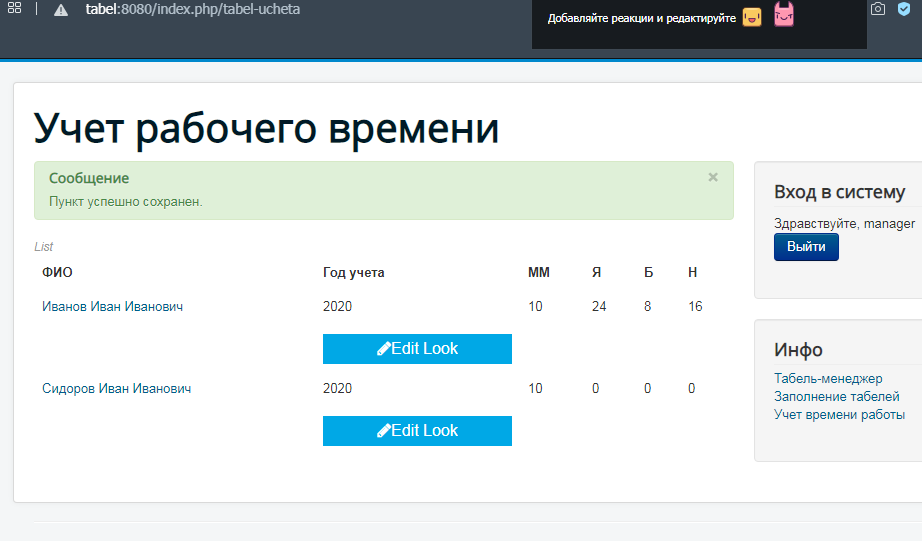Open the Табель-менеджер menu link
This screenshot has width=922, height=541.
click(x=828, y=379)
